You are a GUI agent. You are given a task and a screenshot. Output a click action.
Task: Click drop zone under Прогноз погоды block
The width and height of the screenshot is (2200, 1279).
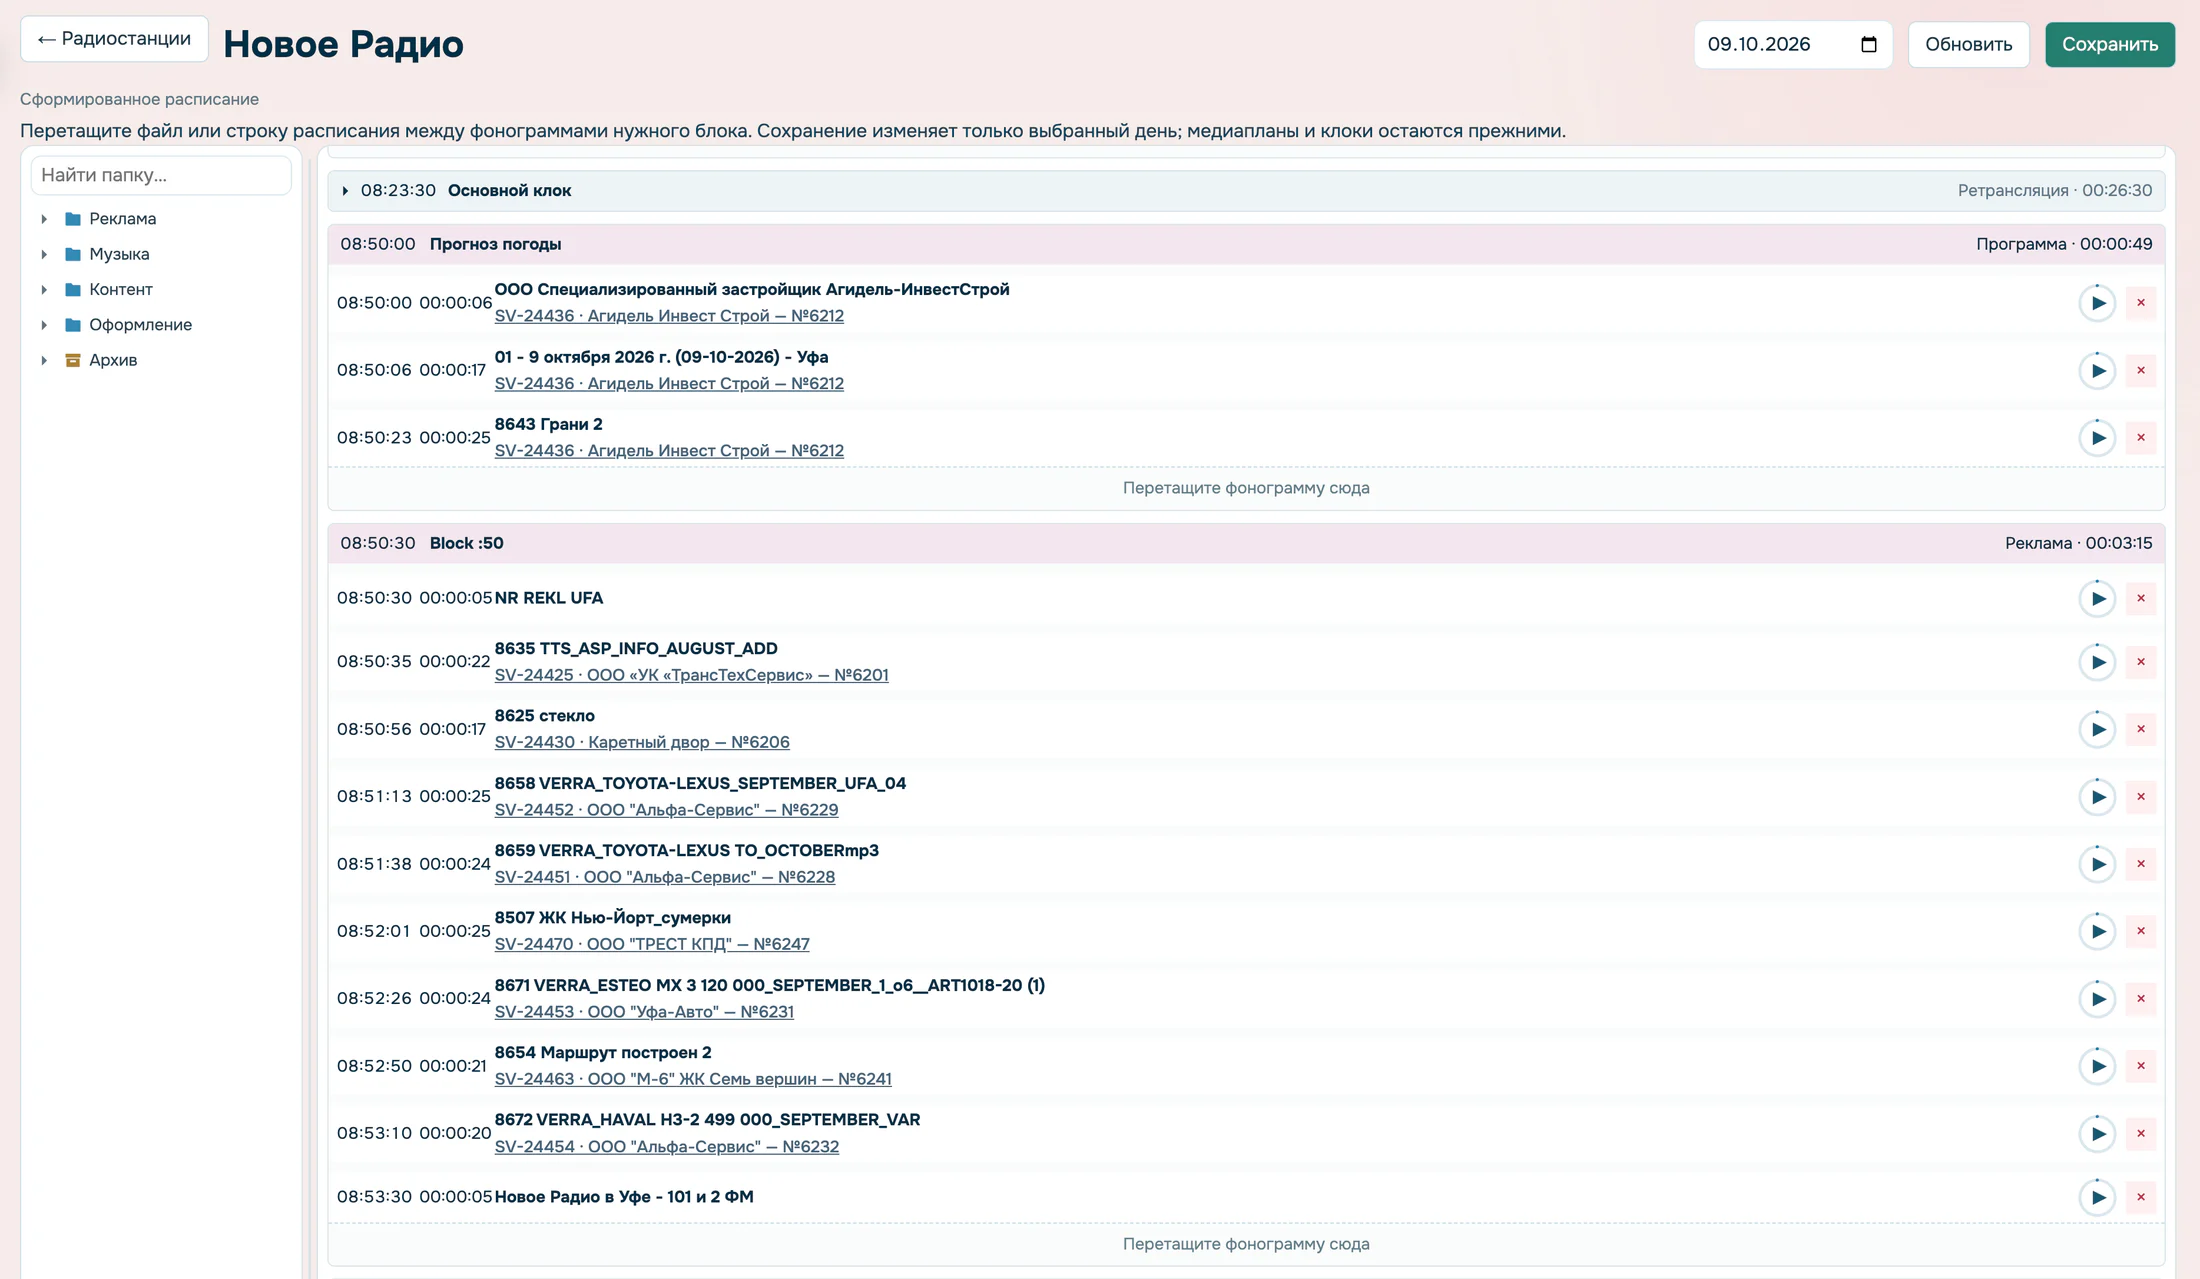tap(1246, 488)
